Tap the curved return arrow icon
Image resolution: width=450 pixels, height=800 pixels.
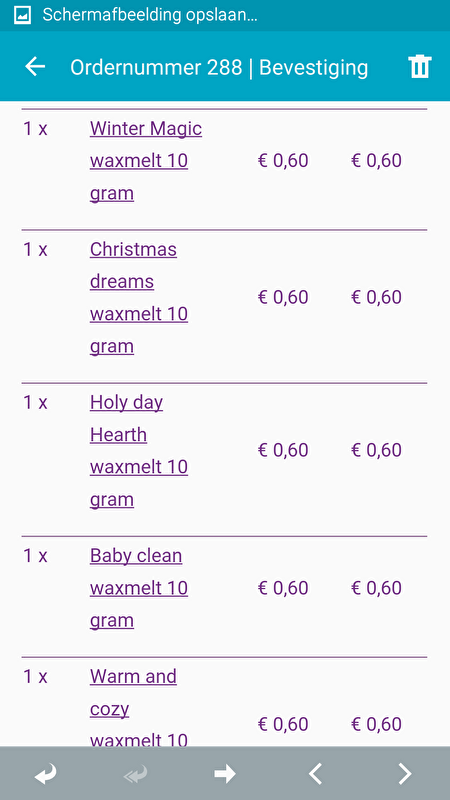coord(45,774)
